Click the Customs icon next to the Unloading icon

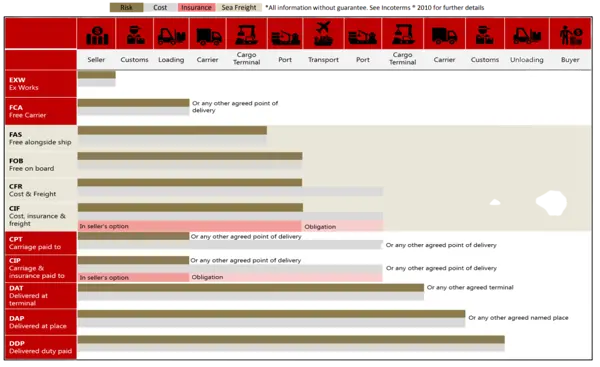[x=484, y=35]
